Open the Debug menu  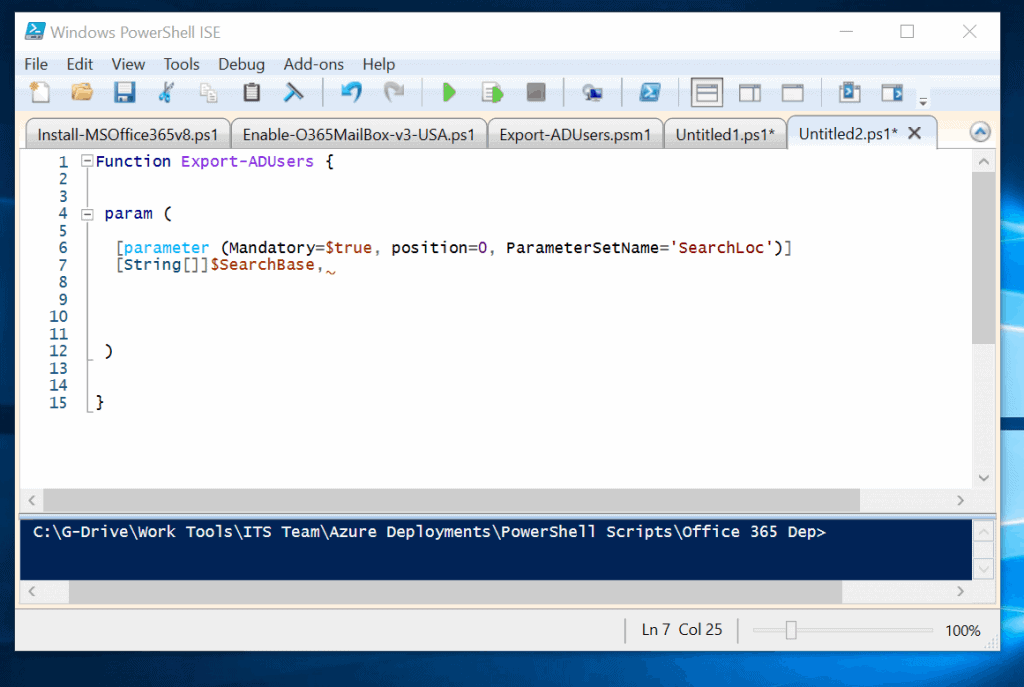(x=241, y=64)
